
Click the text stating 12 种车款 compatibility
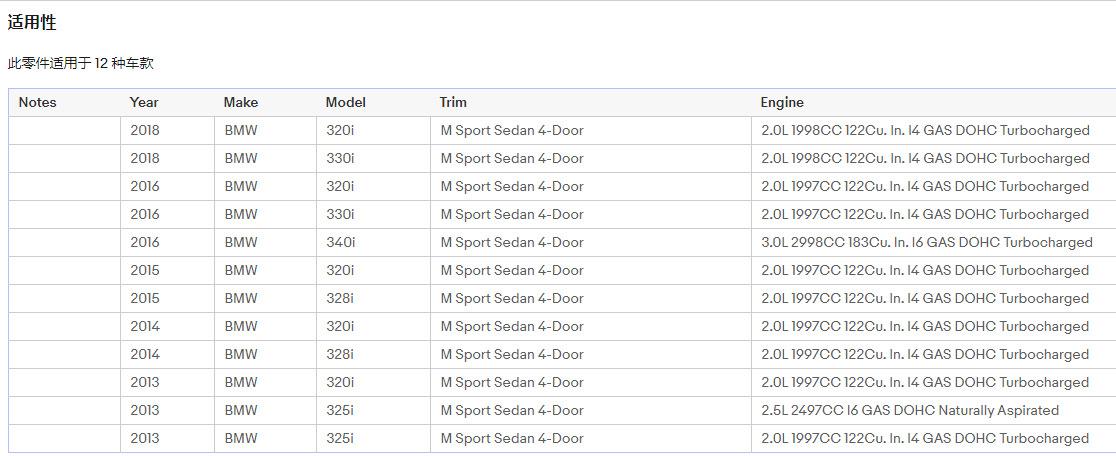click(80, 63)
